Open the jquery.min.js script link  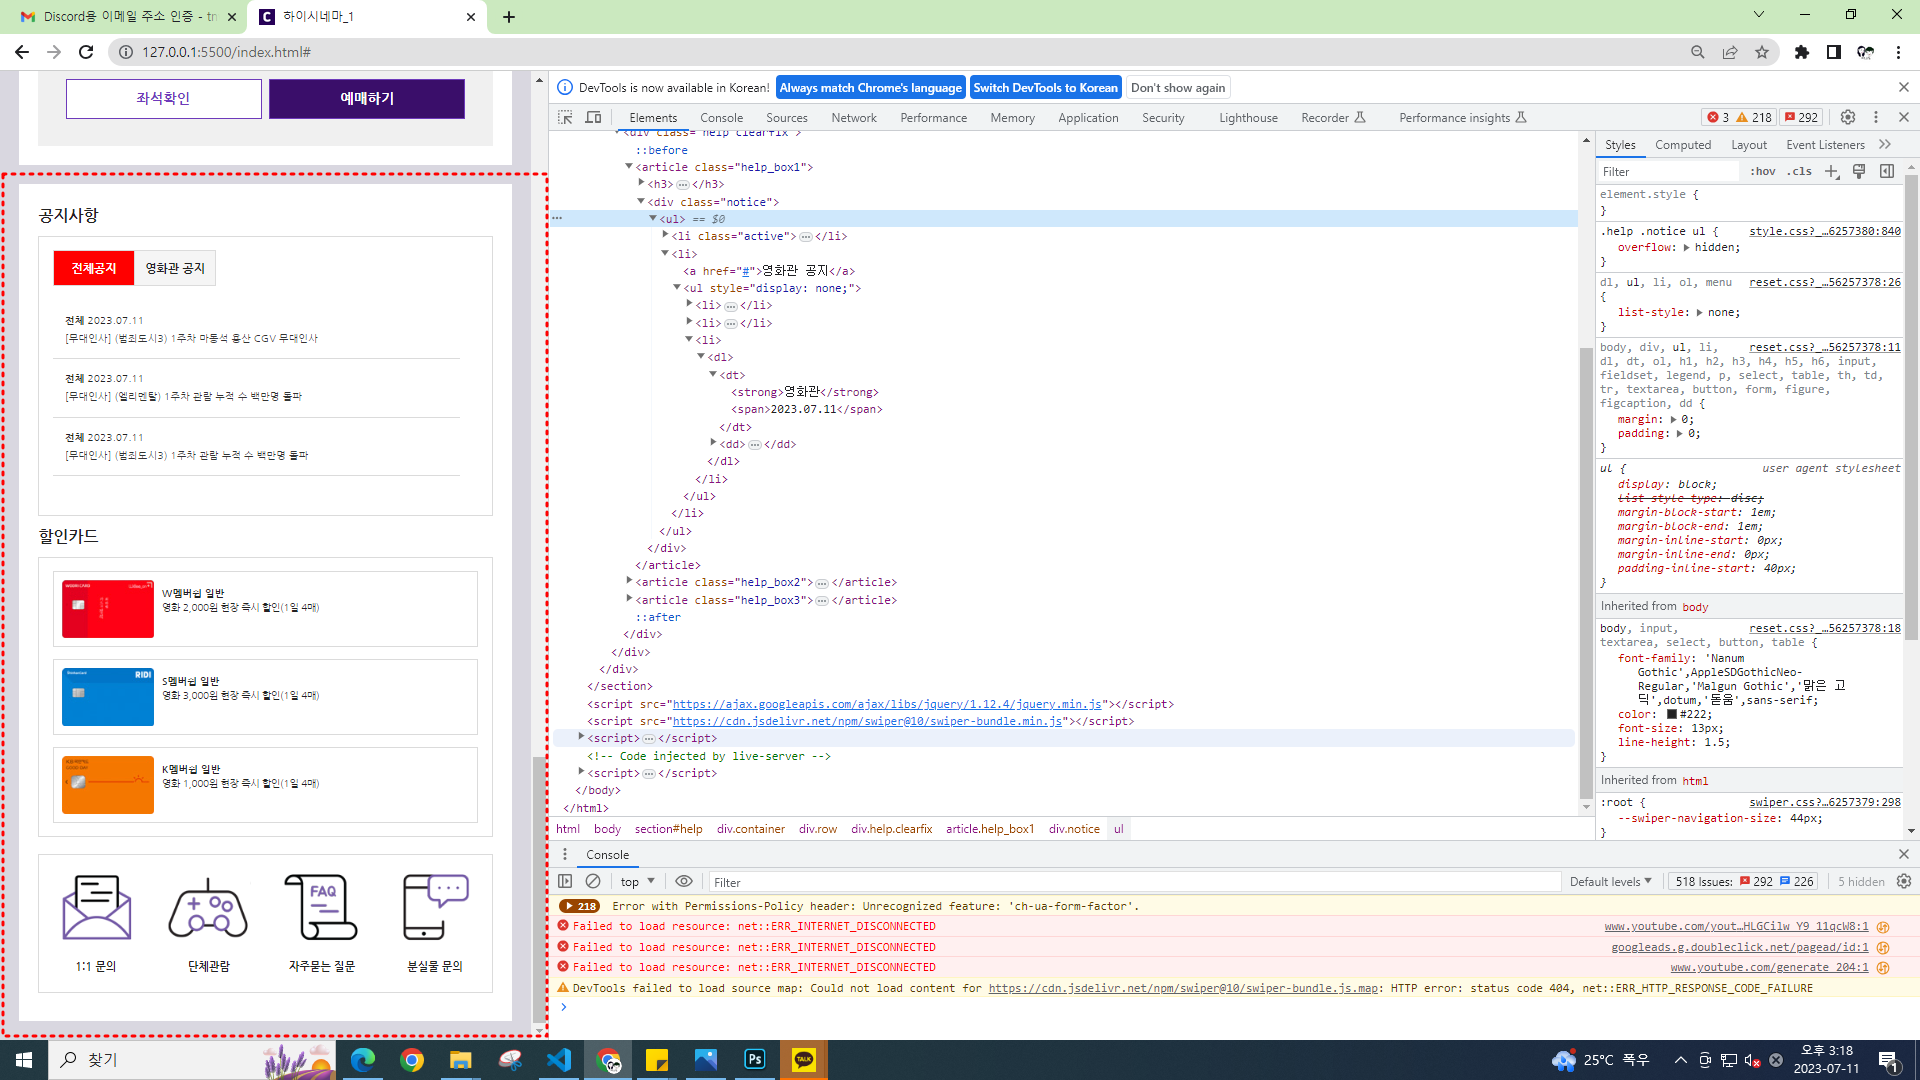click(x=886, y=704)
